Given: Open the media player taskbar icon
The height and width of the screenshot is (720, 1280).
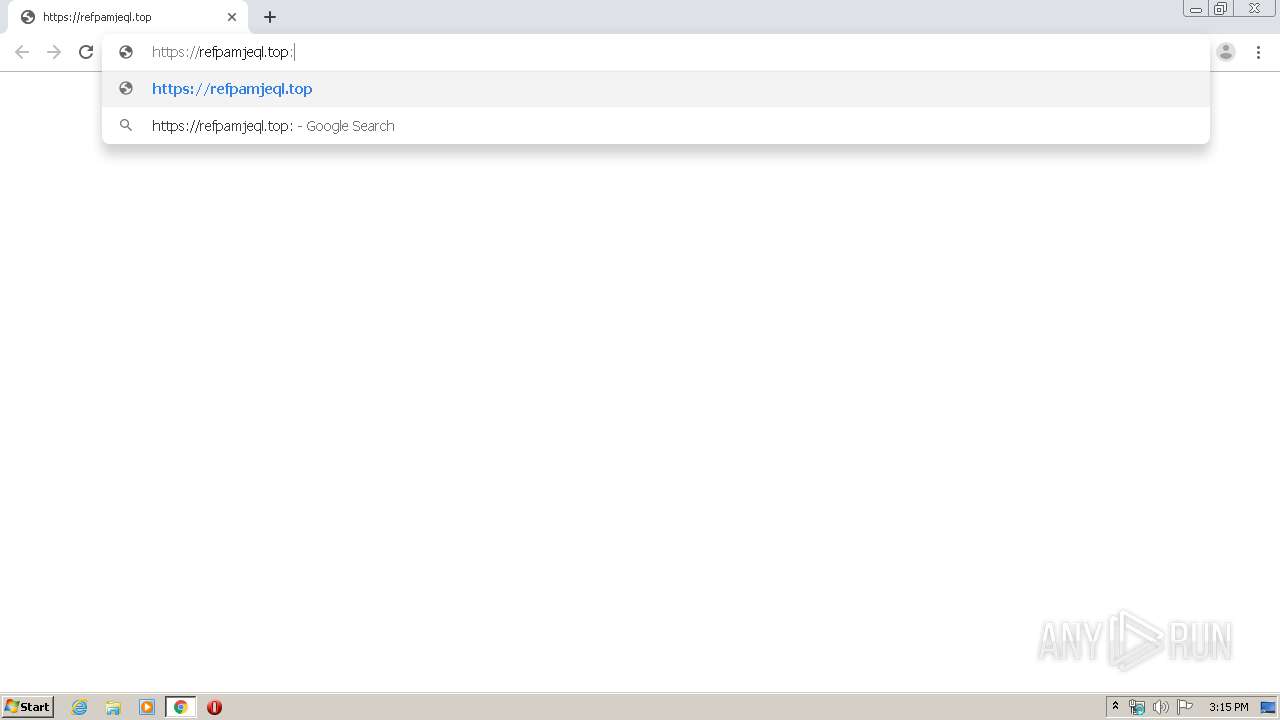Looking at the screenshot, I should point(147,707).
